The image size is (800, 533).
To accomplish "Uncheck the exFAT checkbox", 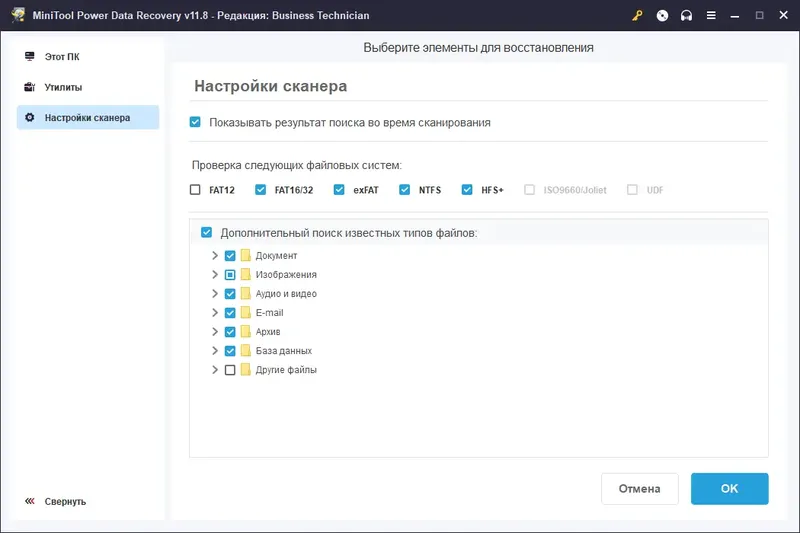I will pyautogui.click(x=339, y=190).
